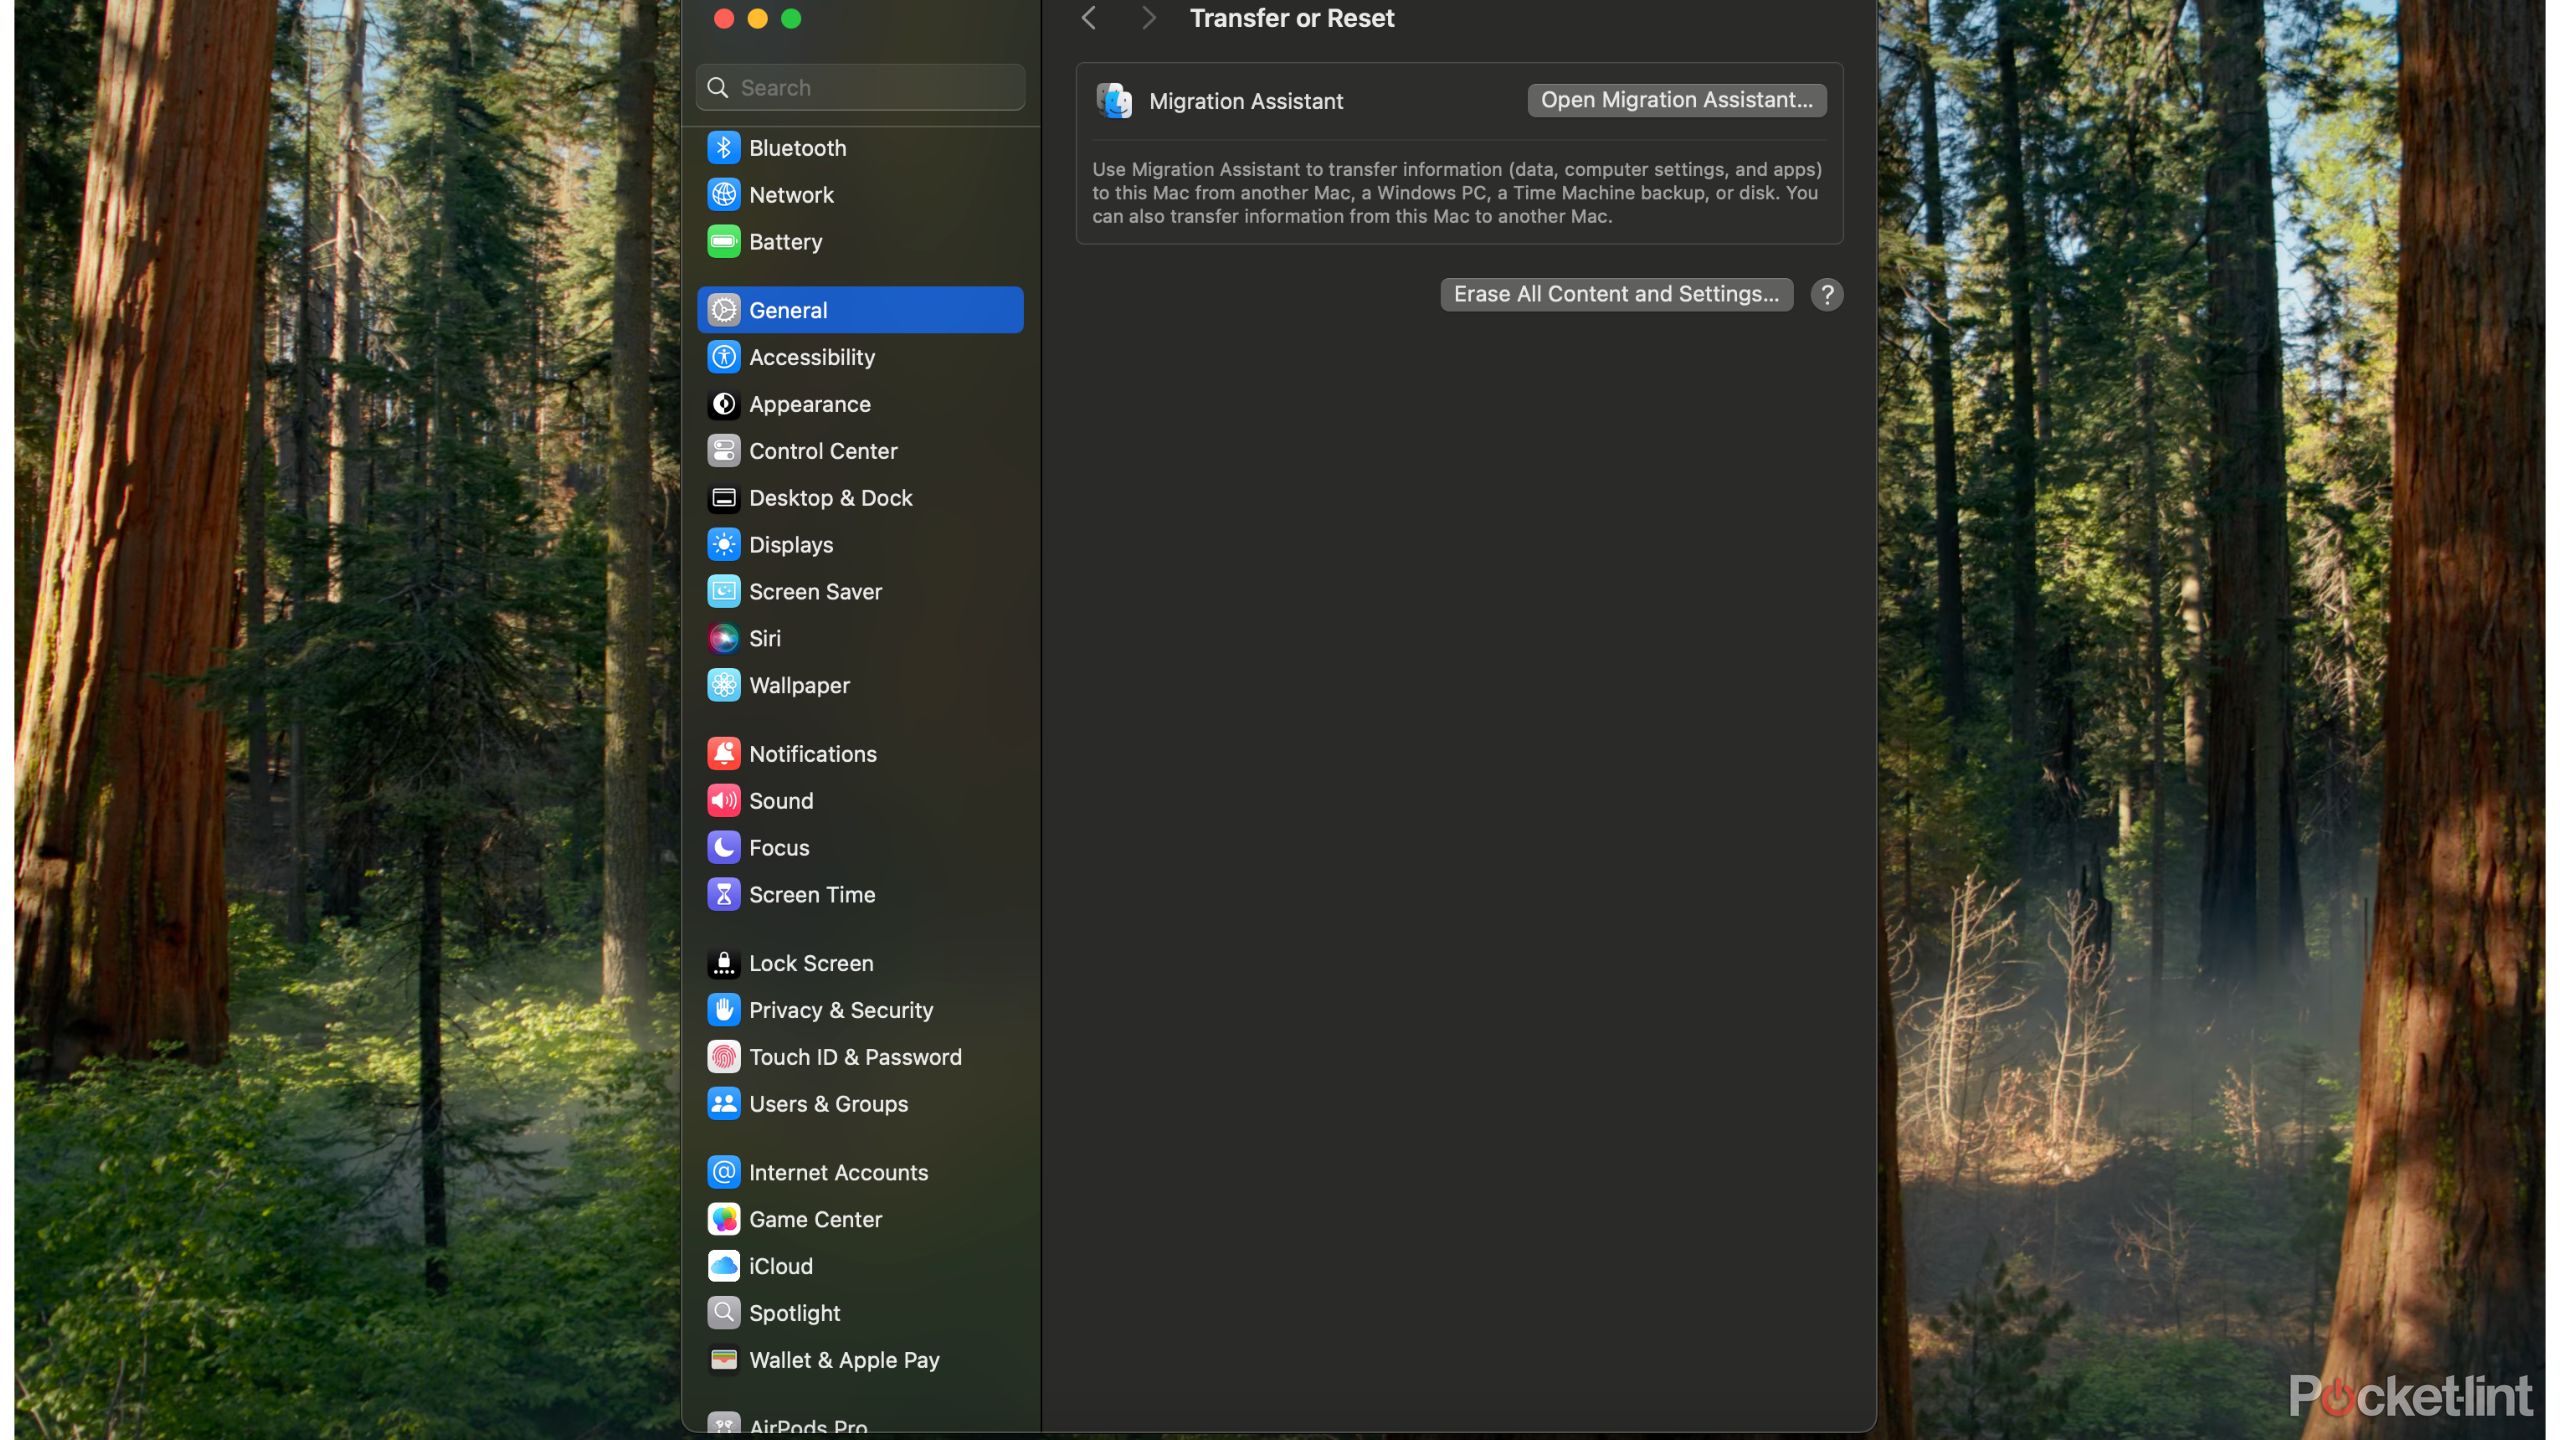Open iCloud cloud icon
The width and height of the screenshot is (2560, 1440).
pyautogui.click(x=724, y=1266)
